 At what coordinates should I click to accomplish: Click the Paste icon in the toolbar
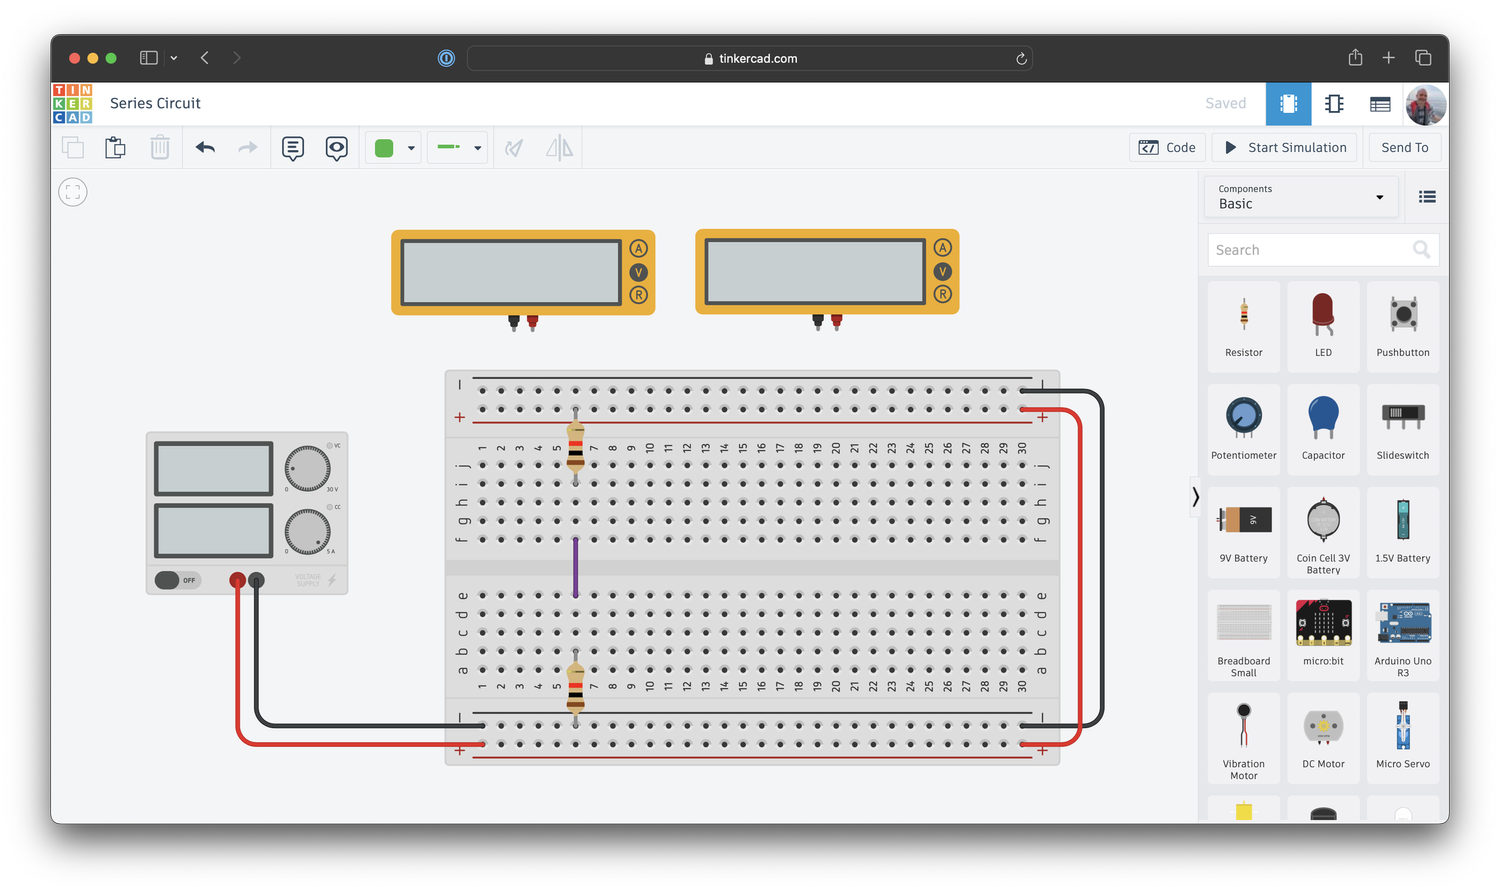point(115,147)
